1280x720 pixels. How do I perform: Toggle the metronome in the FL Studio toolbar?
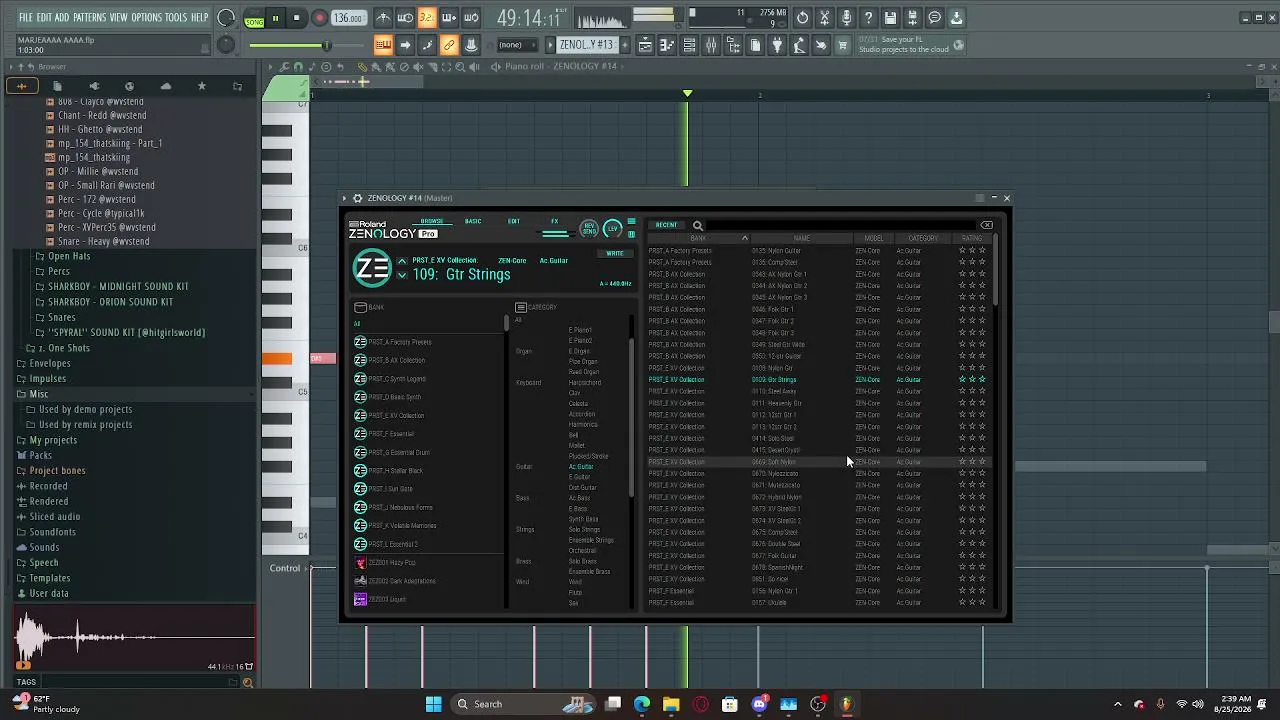point(383,18)
